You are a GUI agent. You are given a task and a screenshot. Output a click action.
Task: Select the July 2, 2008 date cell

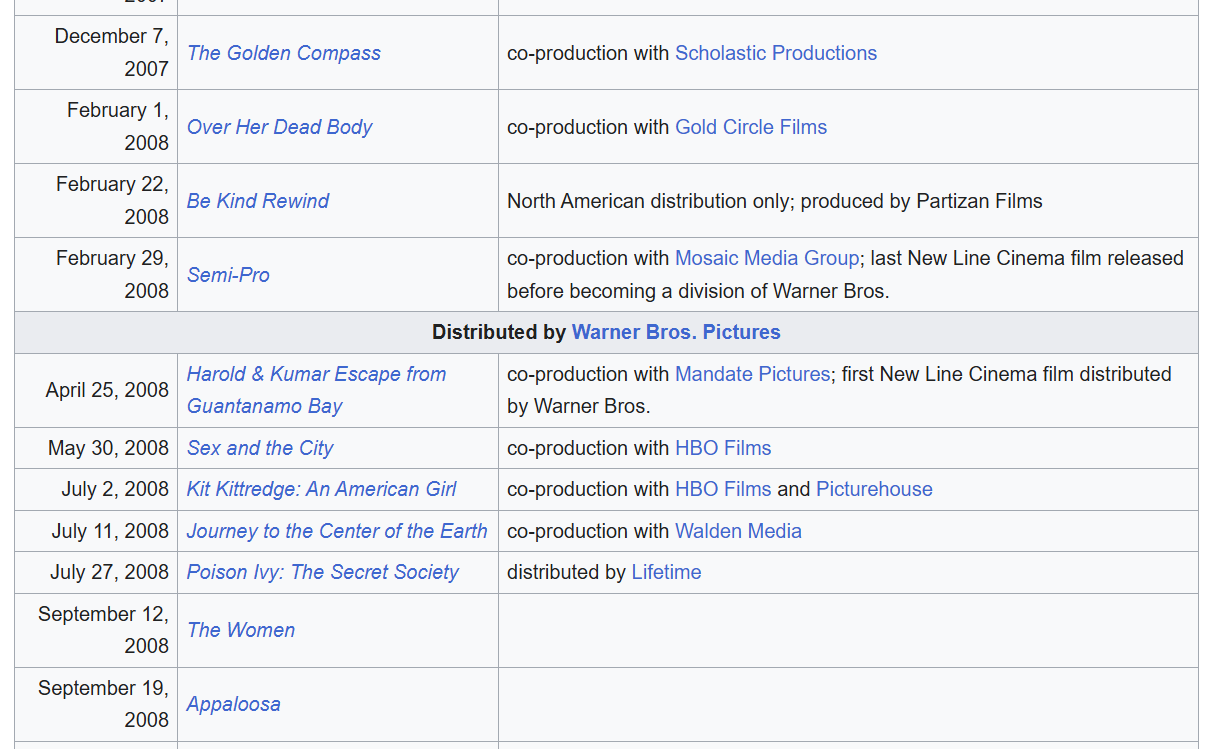[96, 489]
